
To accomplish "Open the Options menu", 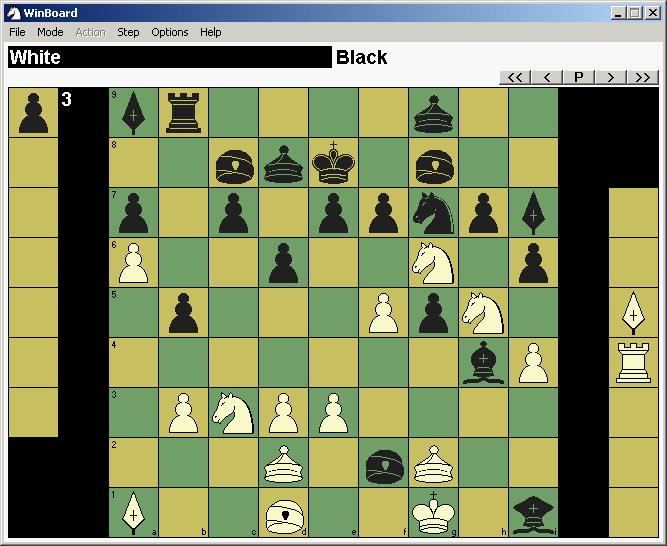I will 170,32.
